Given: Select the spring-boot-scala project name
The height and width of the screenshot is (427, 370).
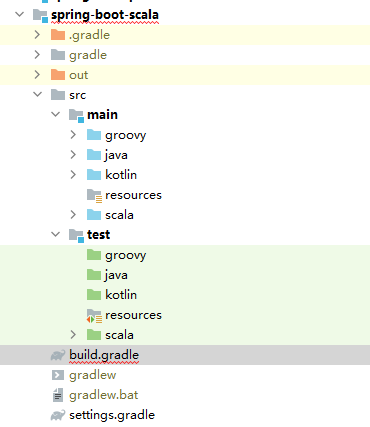Looking at the screenshot, I should pyautogui.click(x=105, y=15).
